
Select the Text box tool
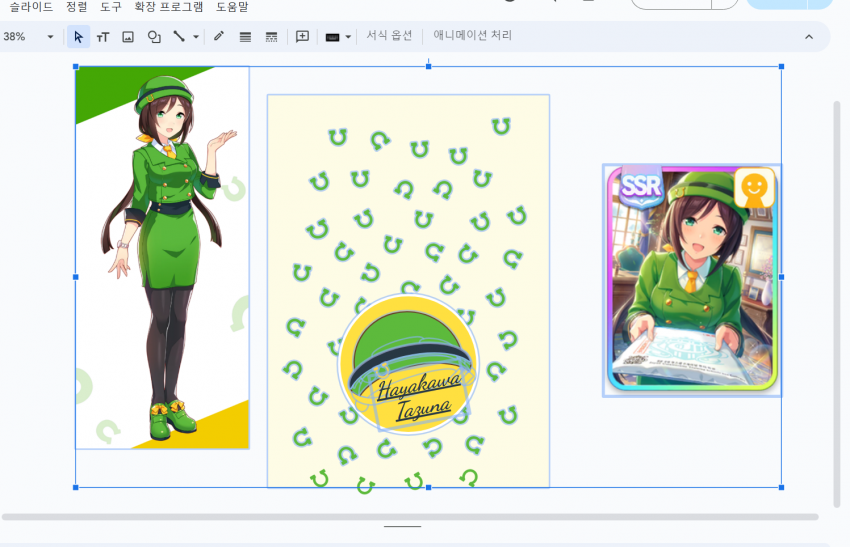(103, 37)
